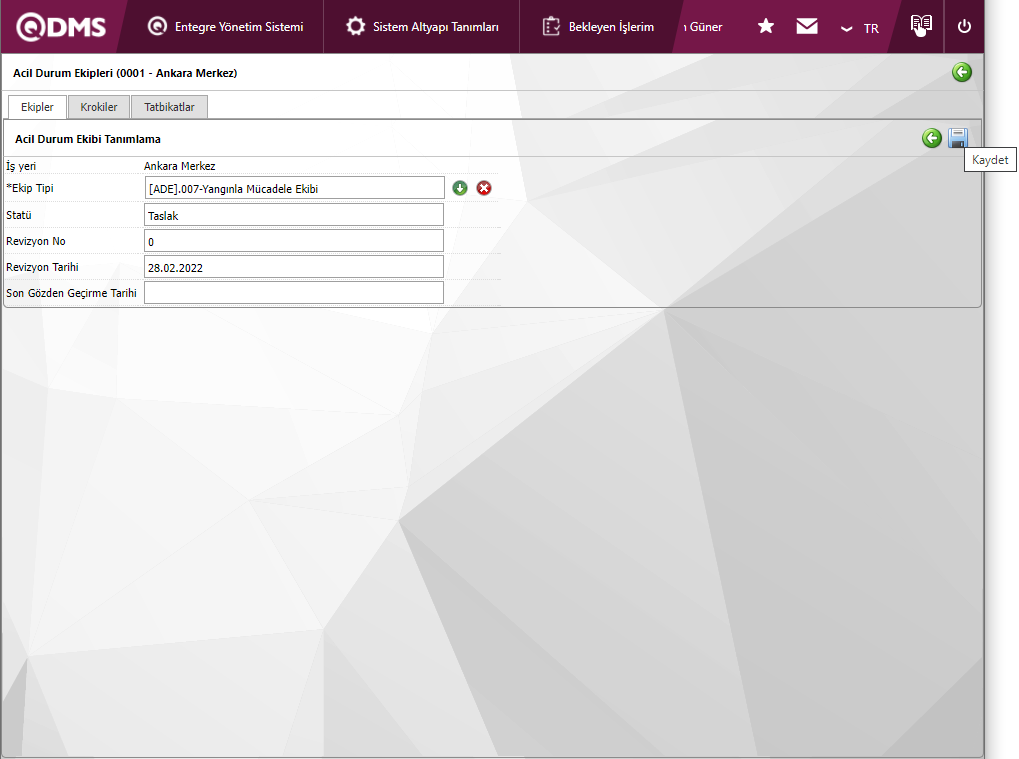Image resolution: width=1019 pixels, height=759 pixels.
Task: Log out using the power icon
Action: click(x=964, y=27)
